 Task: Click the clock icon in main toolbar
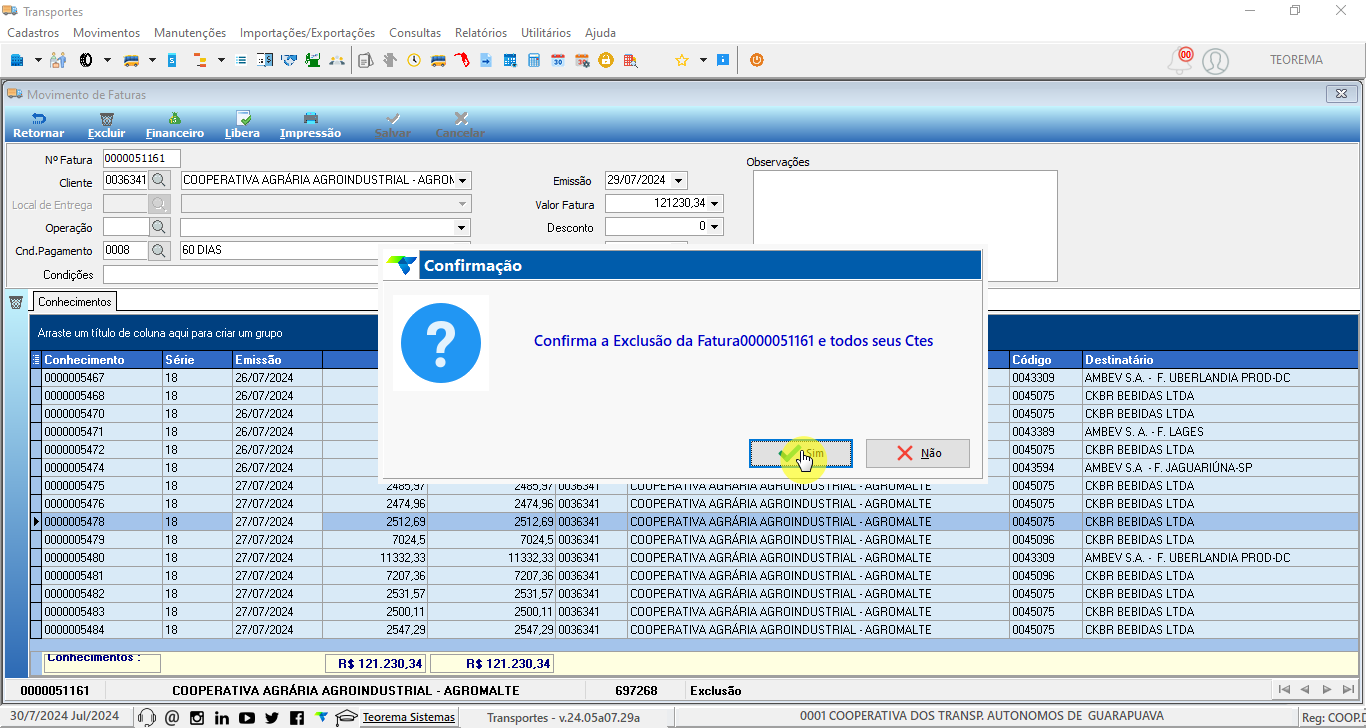coord(414,60)
